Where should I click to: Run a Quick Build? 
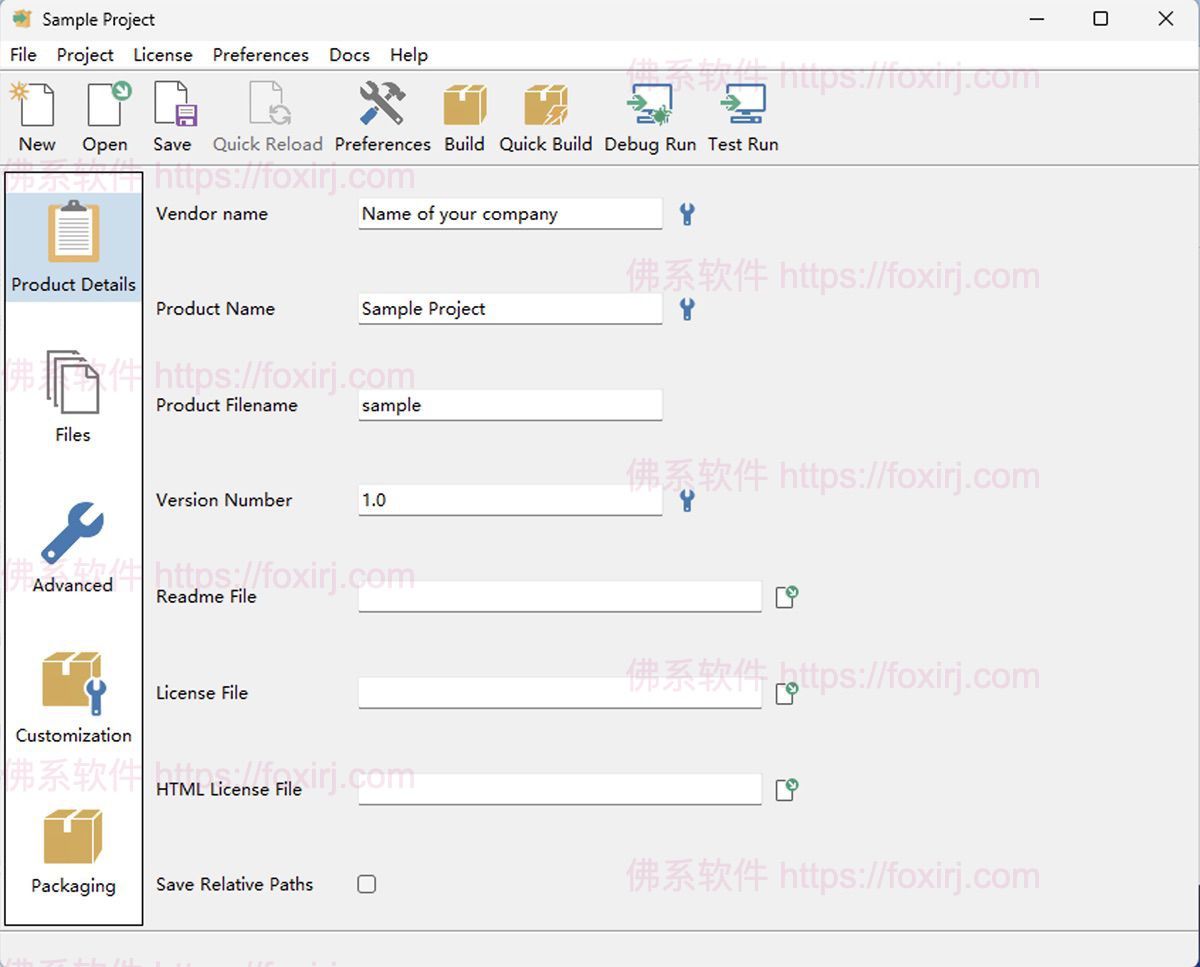(545, 110)
